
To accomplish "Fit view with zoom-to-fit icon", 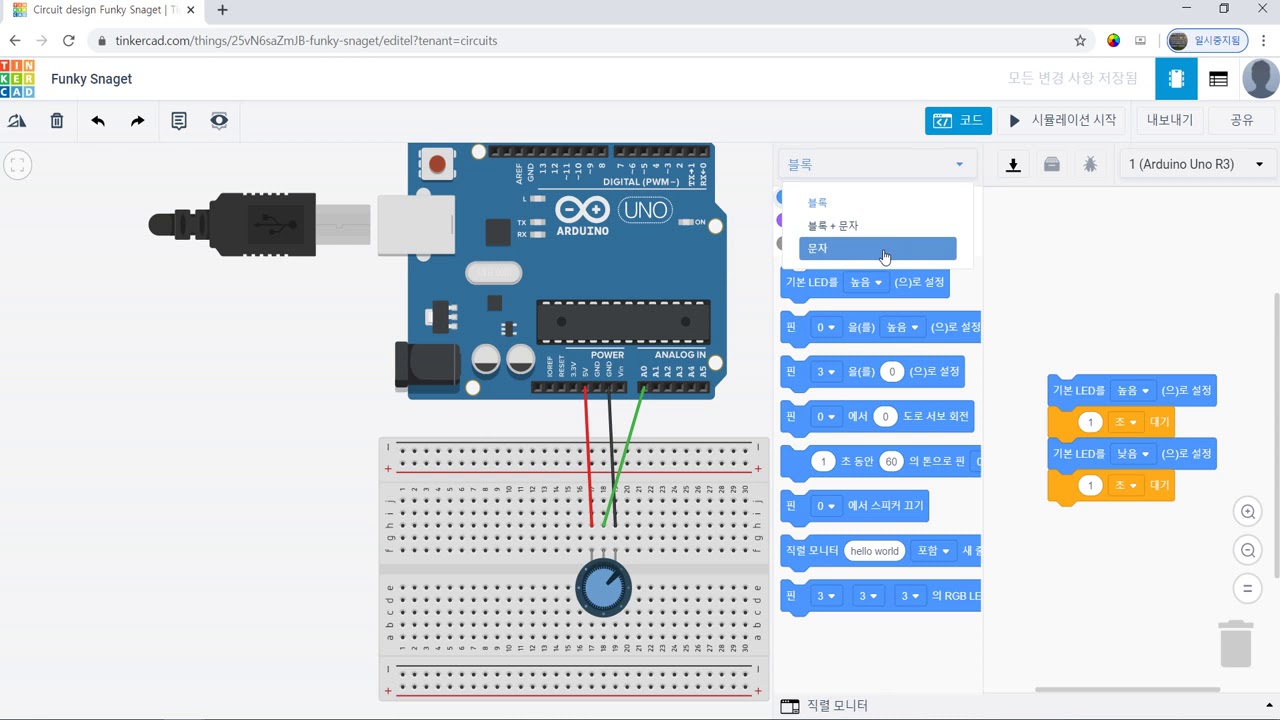I will pyautogui.click(x=17, y=165).
